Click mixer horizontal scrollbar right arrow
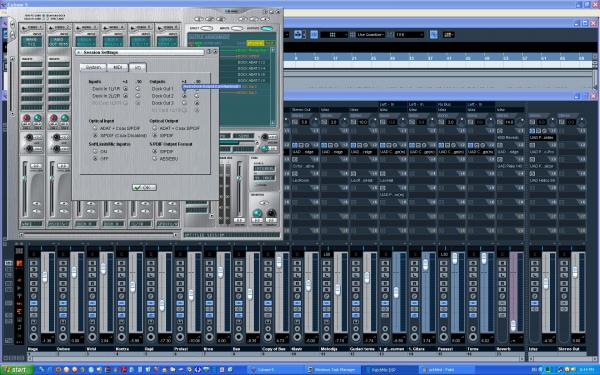Screen dimensions: 600x375 coord(521,359)
